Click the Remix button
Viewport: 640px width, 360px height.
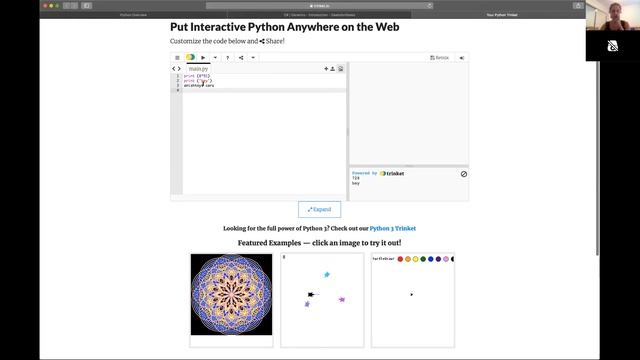point(439,58)
